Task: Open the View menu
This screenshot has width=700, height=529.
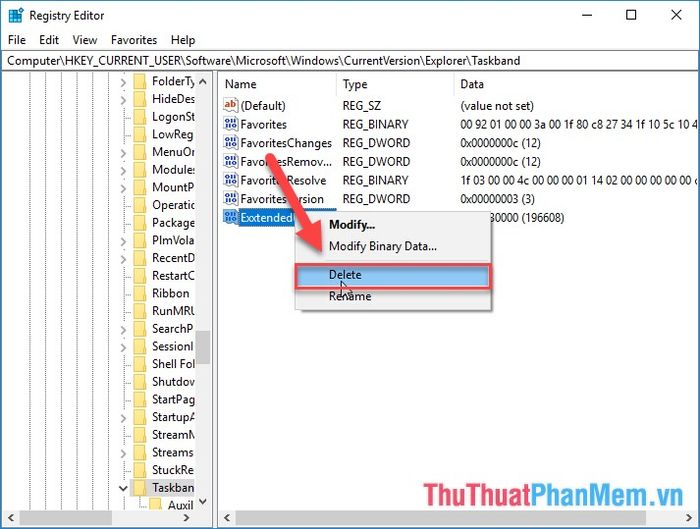Action: pyautogui.click(x=85, y=40)
